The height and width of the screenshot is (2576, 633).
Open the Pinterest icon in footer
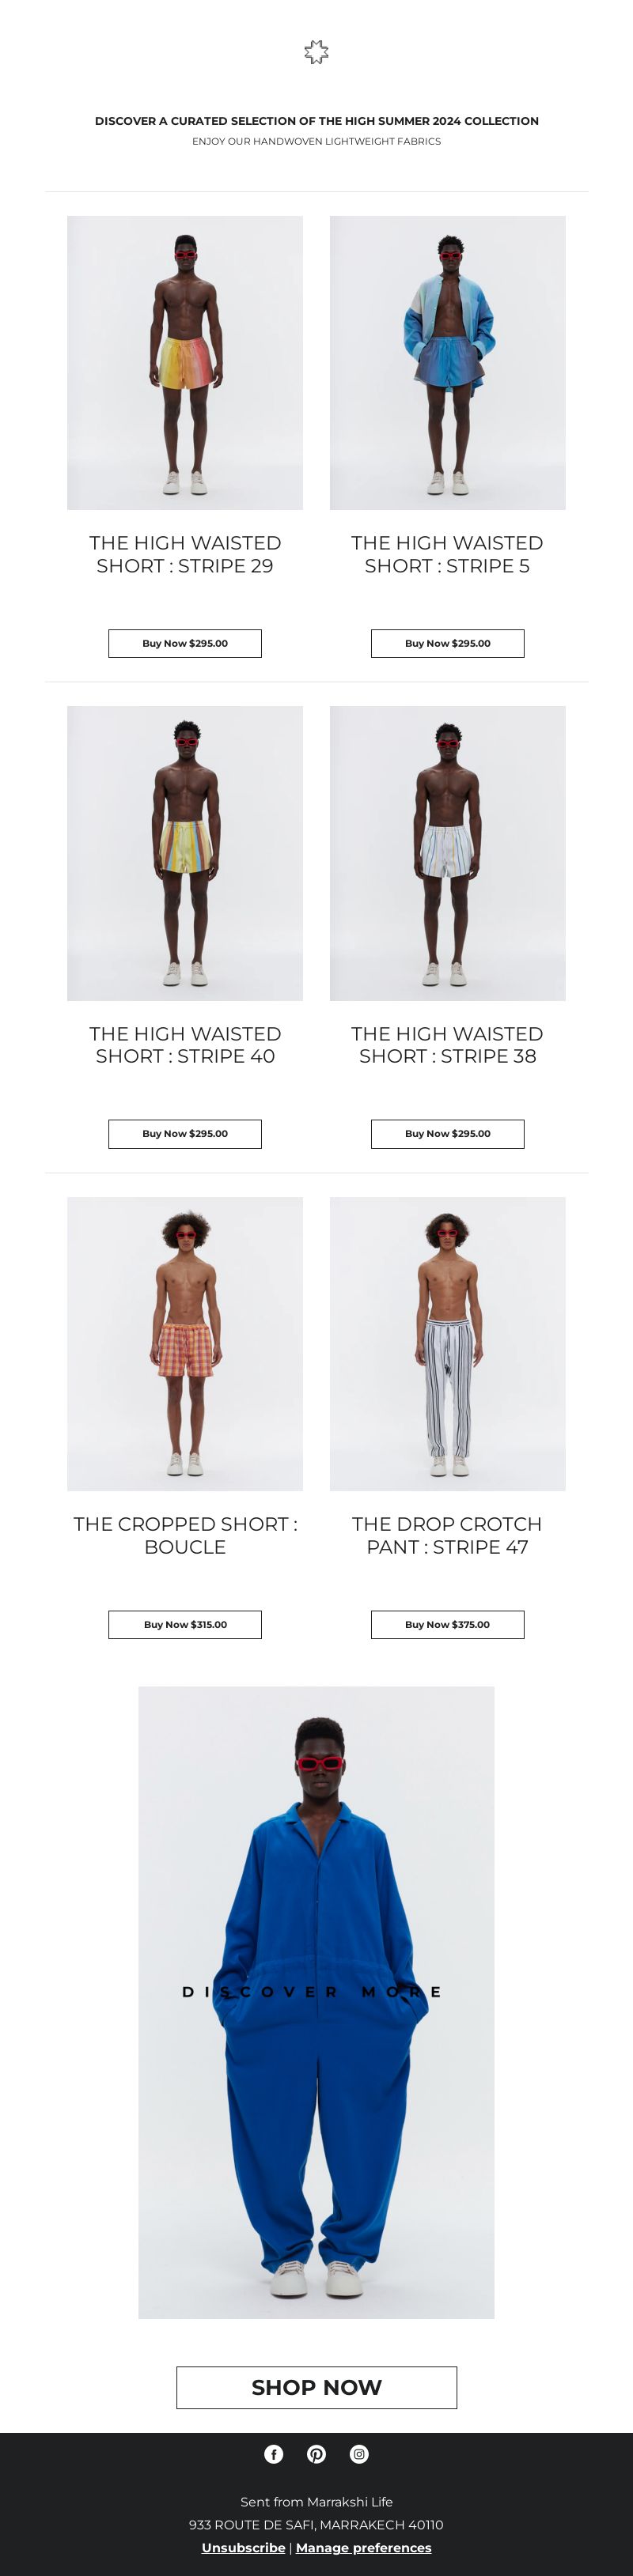coord(316,2453)
